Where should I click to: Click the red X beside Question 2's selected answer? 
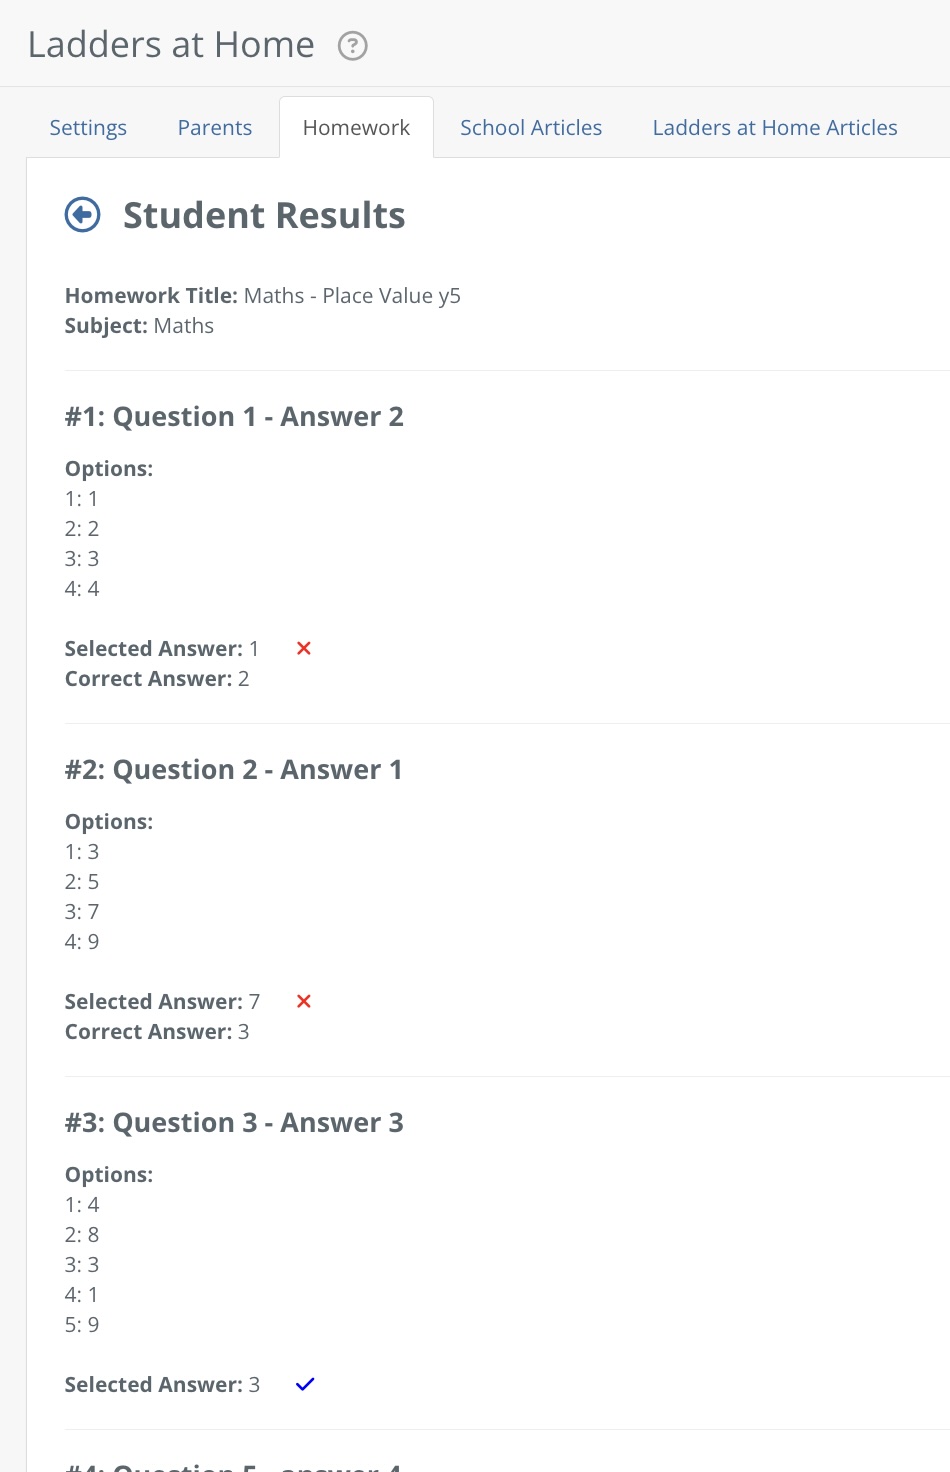click(x=304, y=1001)
